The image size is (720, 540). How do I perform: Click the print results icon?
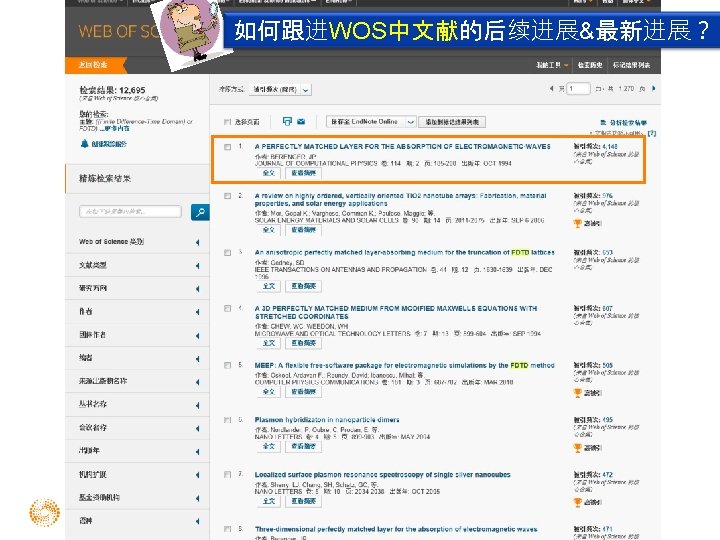pyautogui.click(x=287, y=121)
